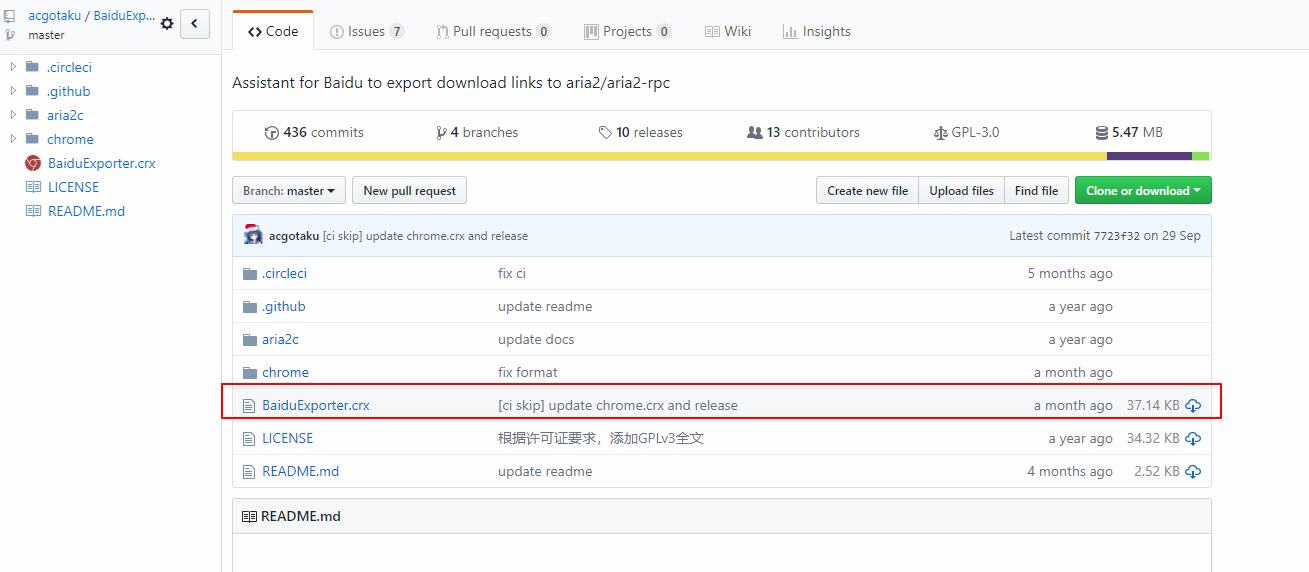The image size is (1309, 572).
Task: Open the 'update docs' commit message
Action: (x=536, y=339)
